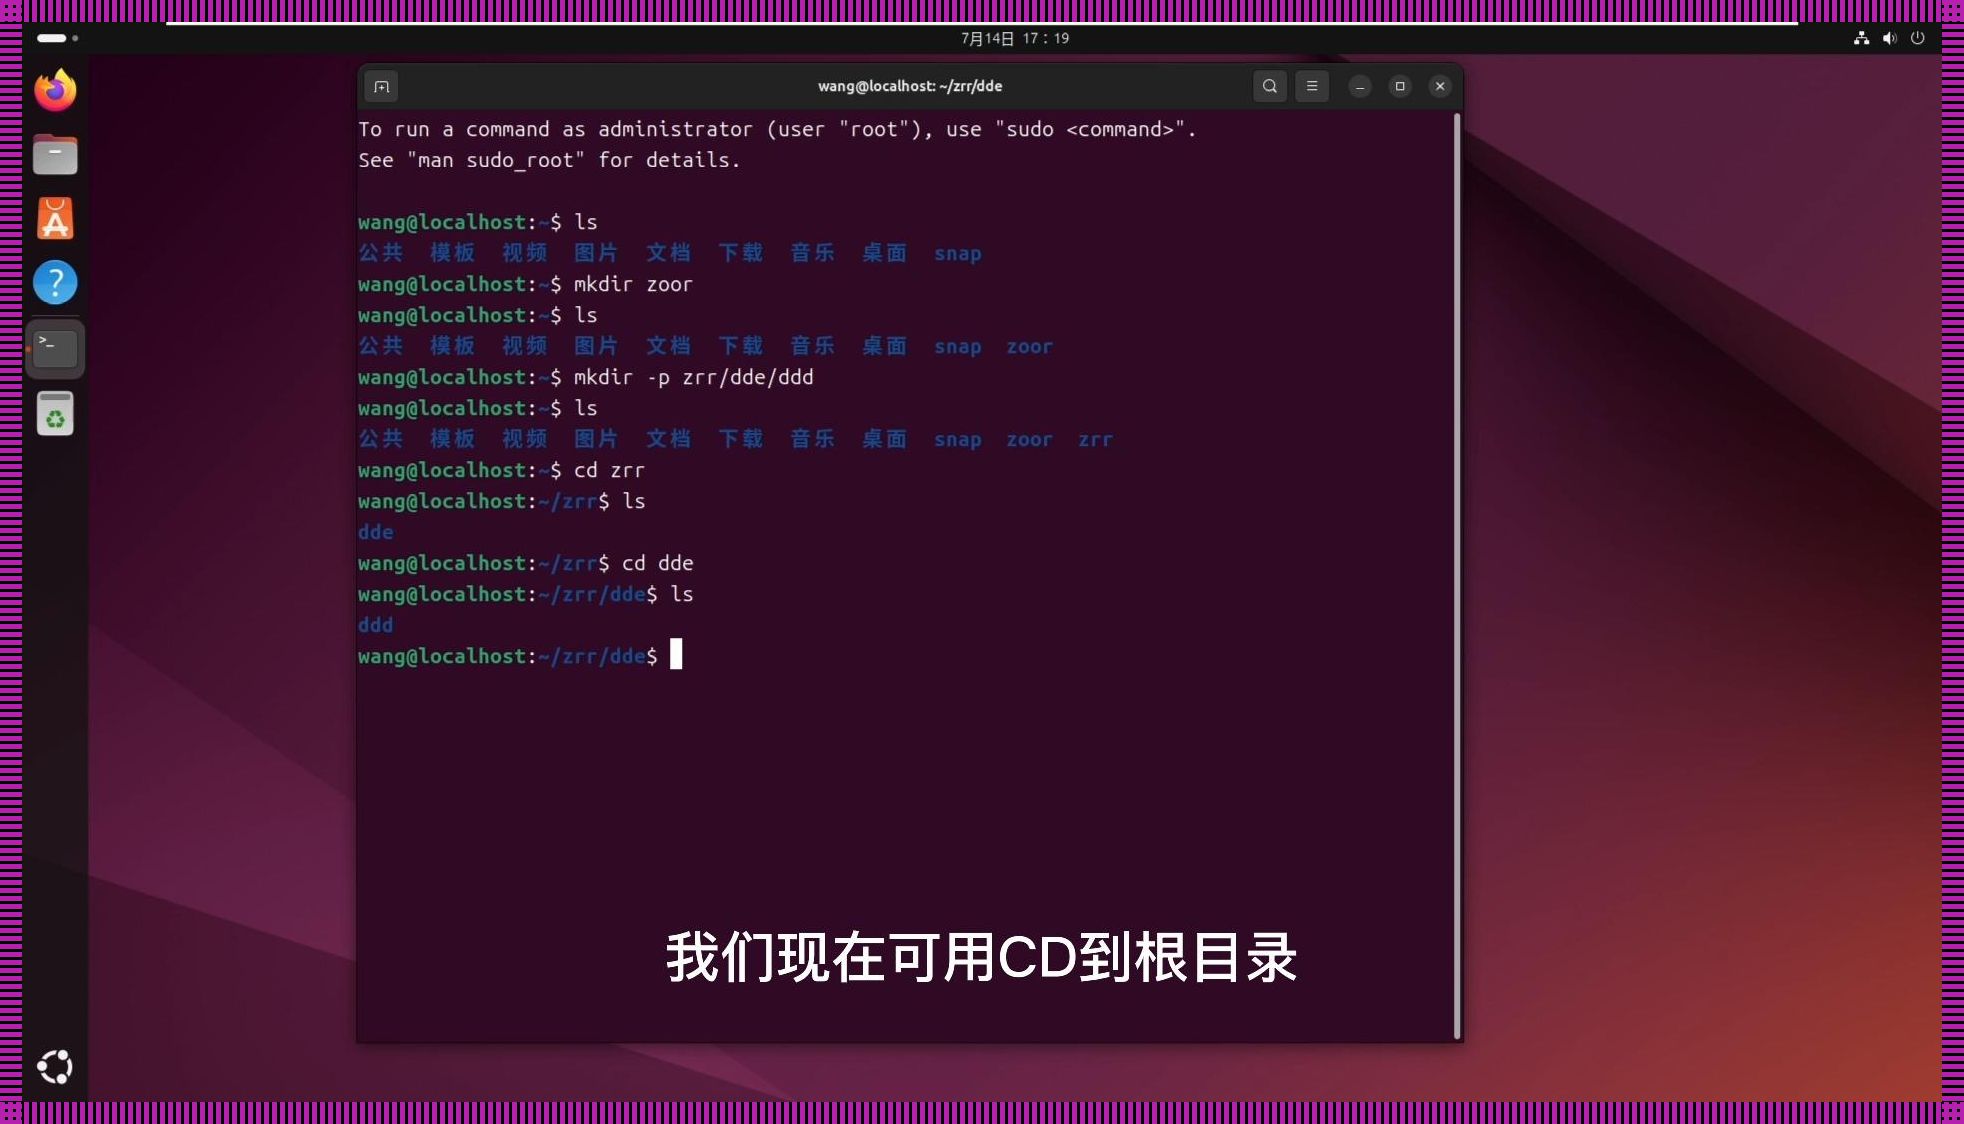1964x1124 pixels.
Task: Select the Terminal icon in the dock
Action: (55, 348)
